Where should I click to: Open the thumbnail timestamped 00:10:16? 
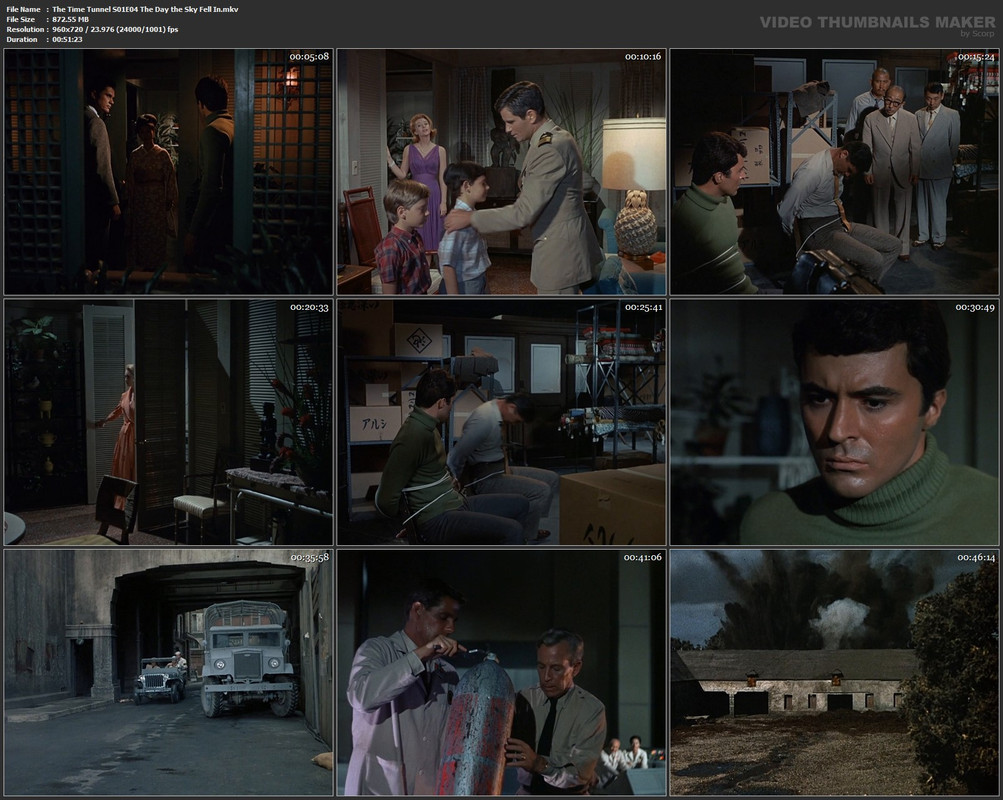(502, 171)
